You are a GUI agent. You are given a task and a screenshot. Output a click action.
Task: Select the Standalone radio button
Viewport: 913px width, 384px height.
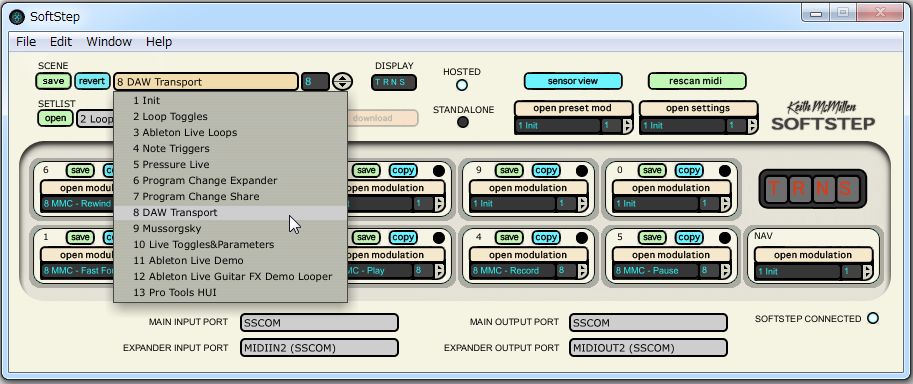(x=462, y=122)
